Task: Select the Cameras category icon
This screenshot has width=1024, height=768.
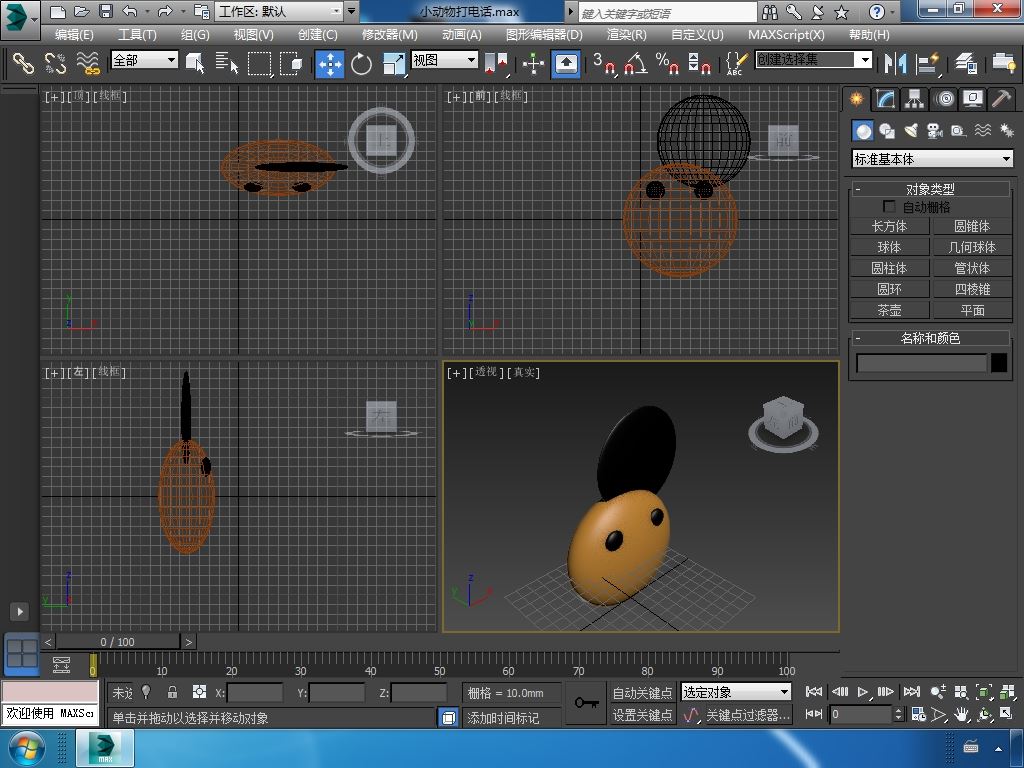Action: tap(935, 131)
